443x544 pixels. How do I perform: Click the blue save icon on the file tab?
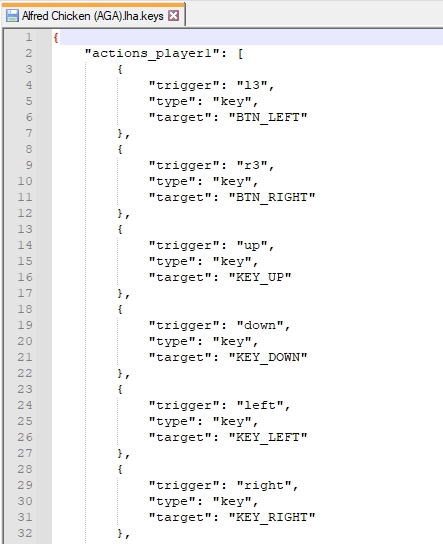pyautogui.click(x=12, y=16)
